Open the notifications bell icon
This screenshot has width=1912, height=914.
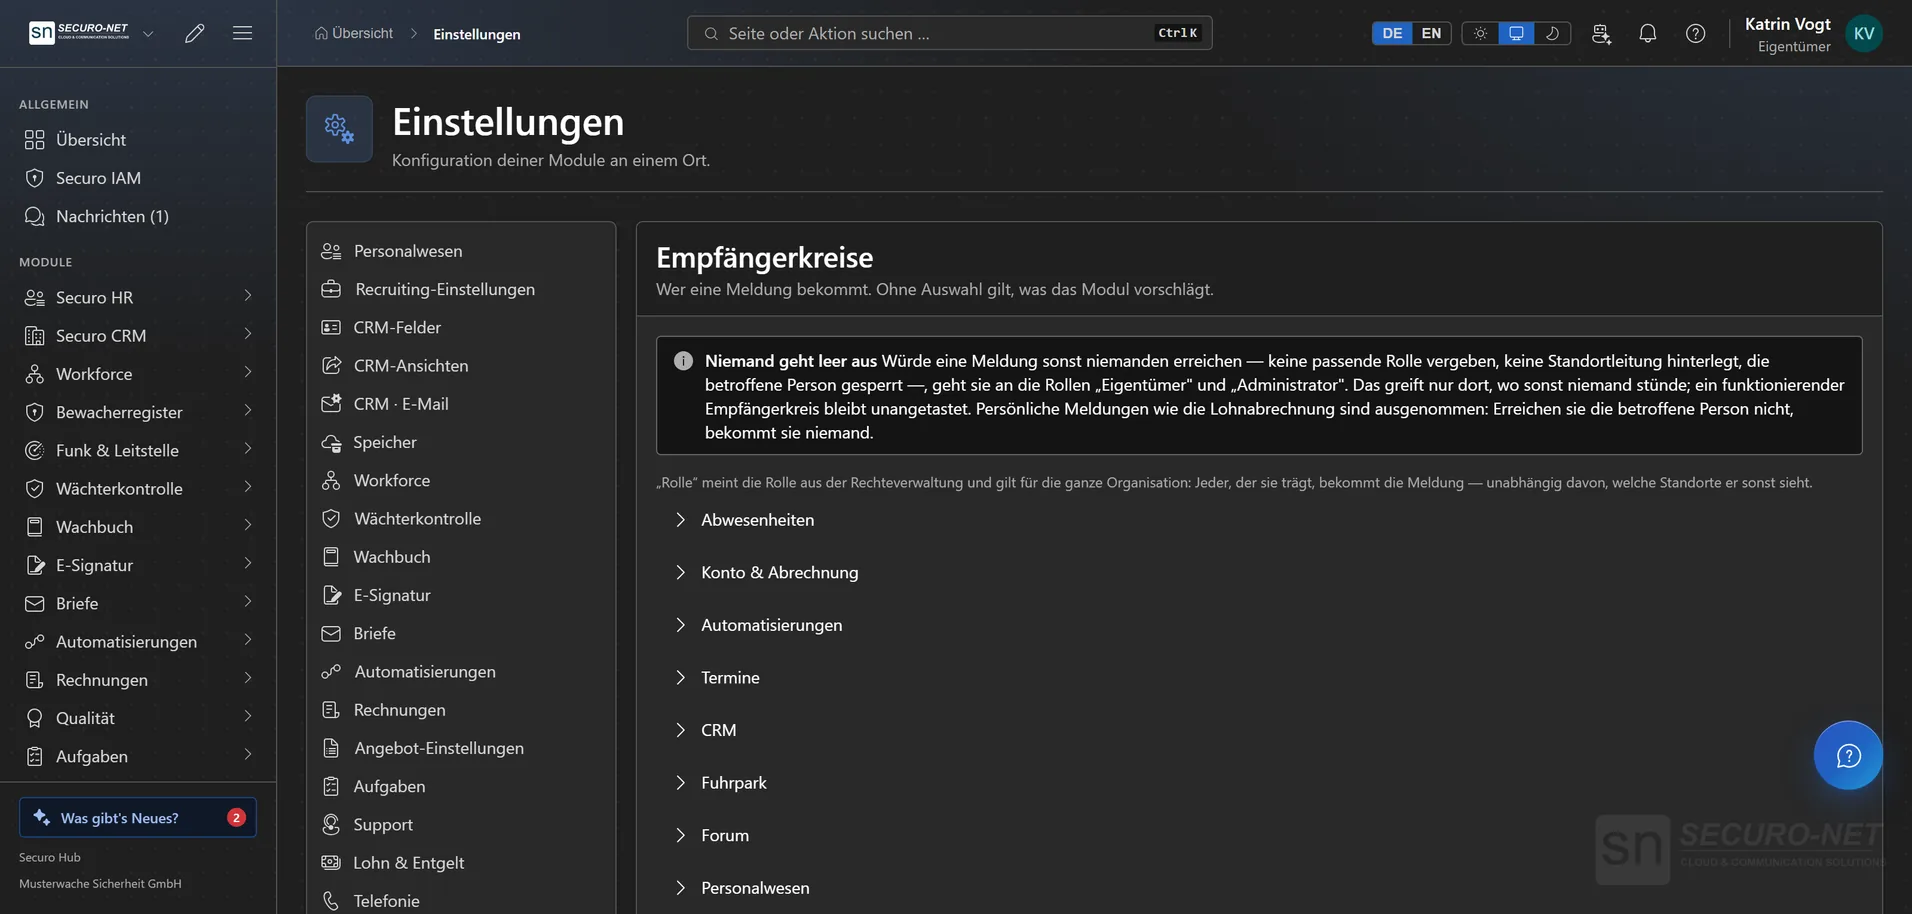point(1648,33)
